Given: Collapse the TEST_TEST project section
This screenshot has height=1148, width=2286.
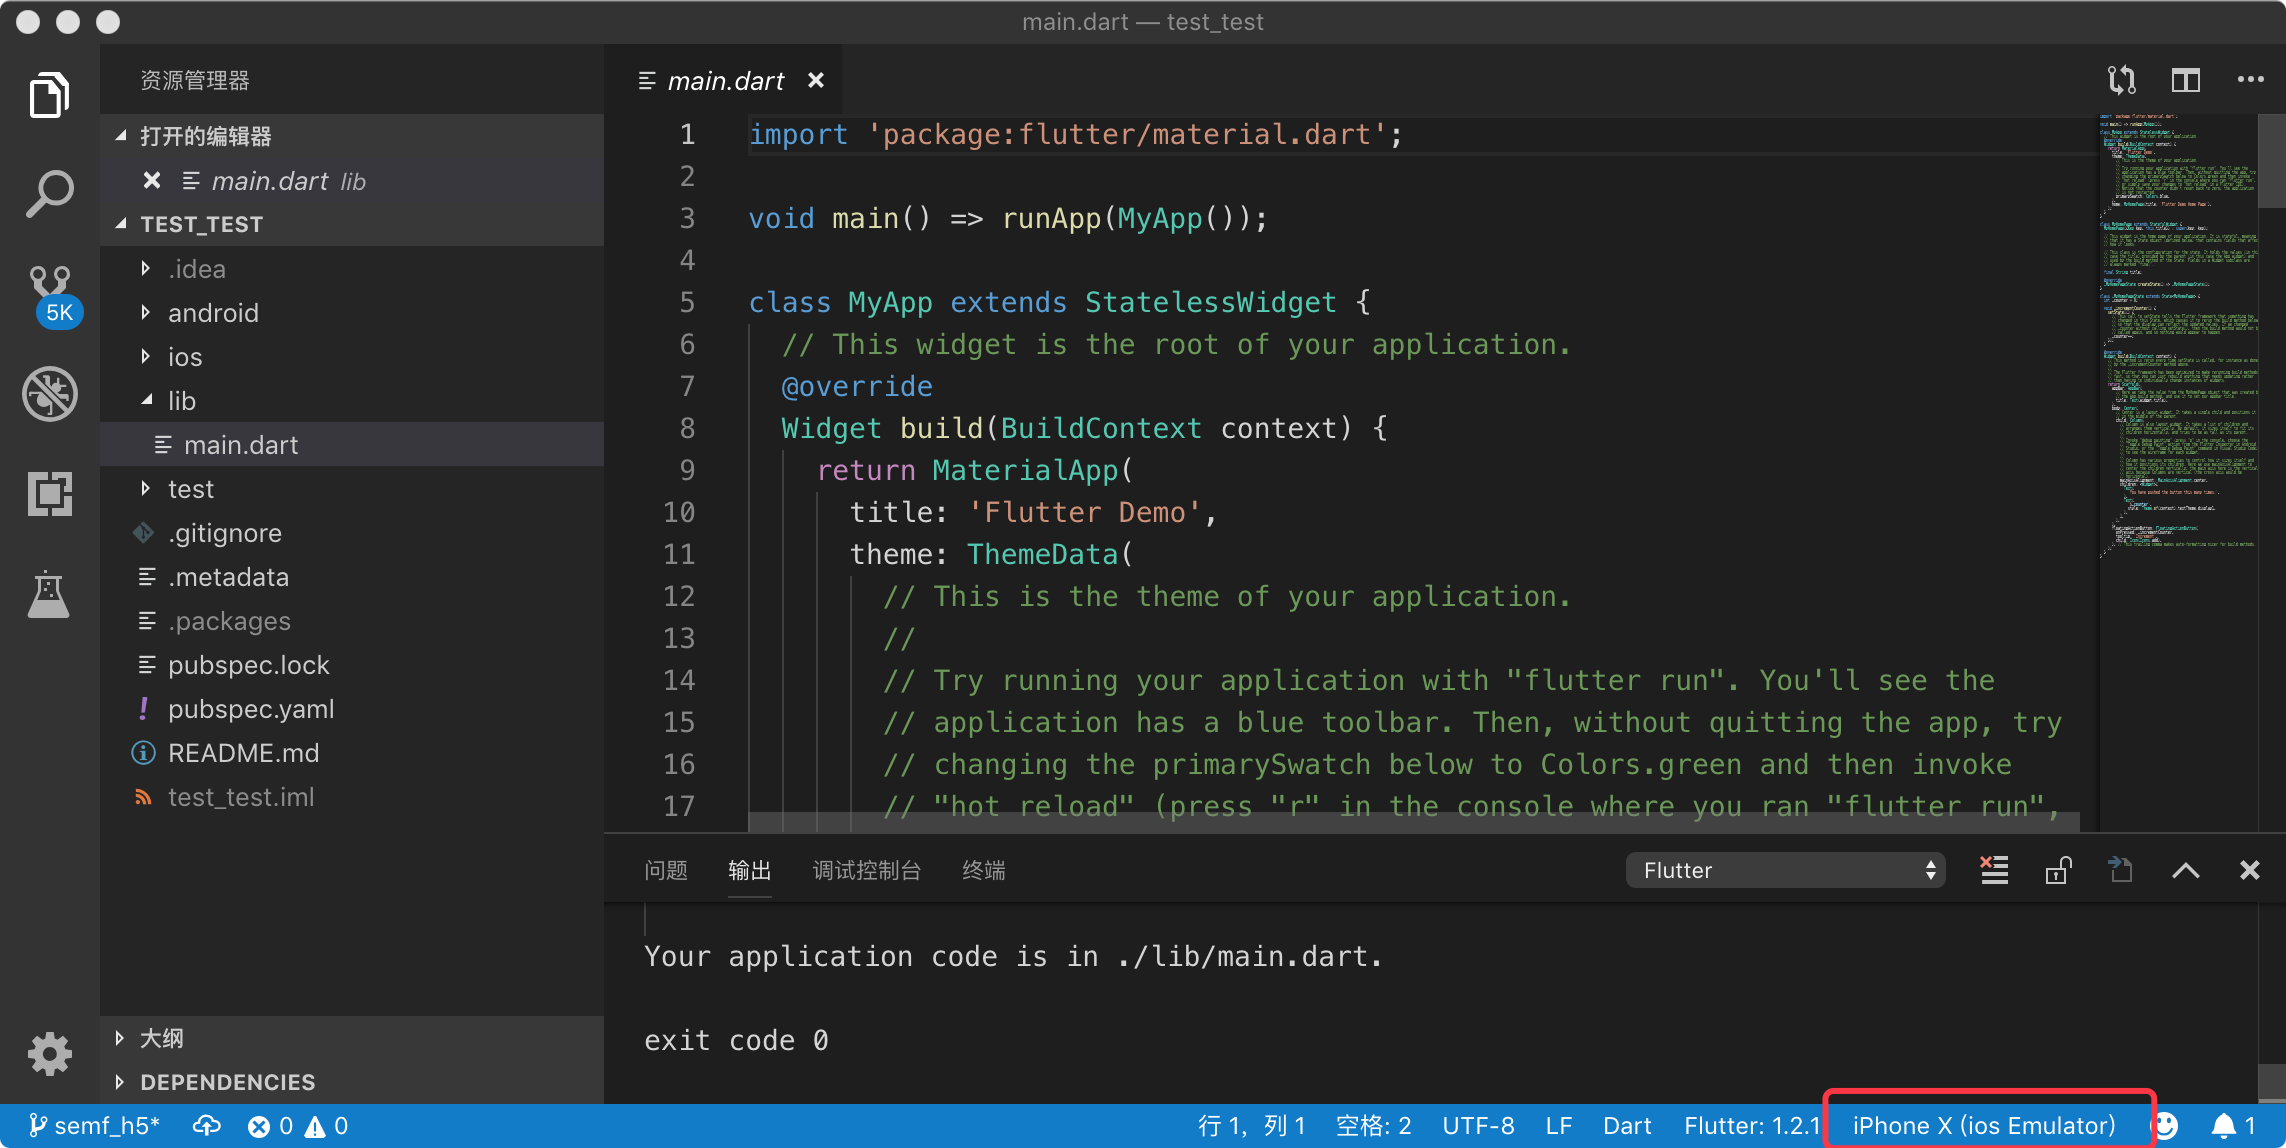Looking at the screenshot, I should [x=352, y=224].
